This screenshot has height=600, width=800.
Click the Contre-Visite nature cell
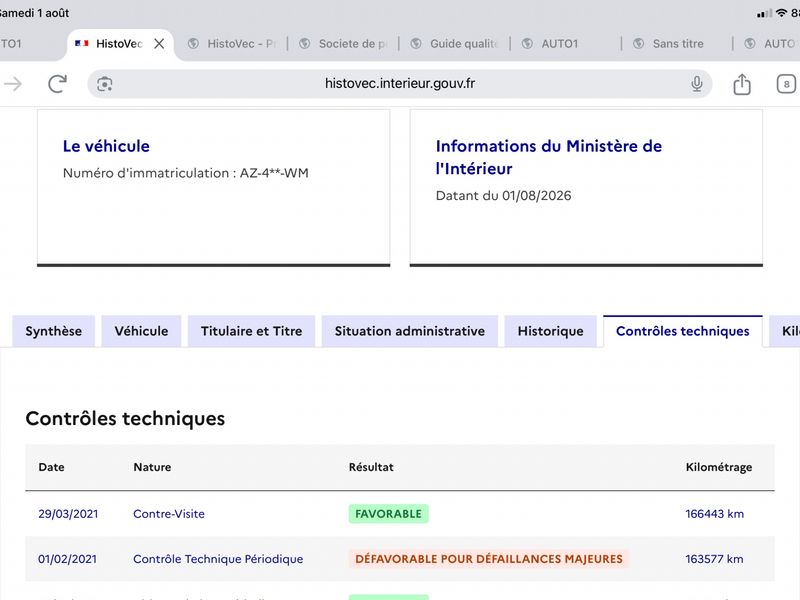coord(169,514)
